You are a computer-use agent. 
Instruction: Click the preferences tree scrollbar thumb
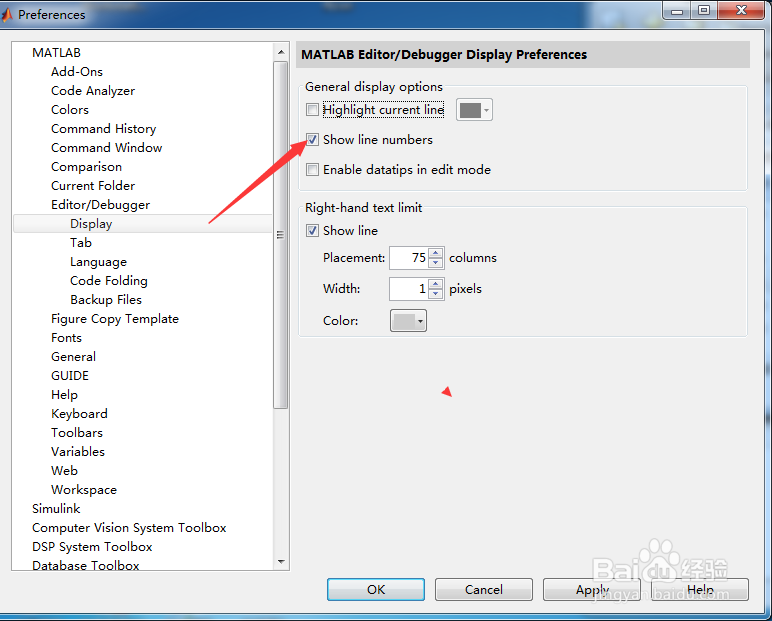click(x=281, y=235)
